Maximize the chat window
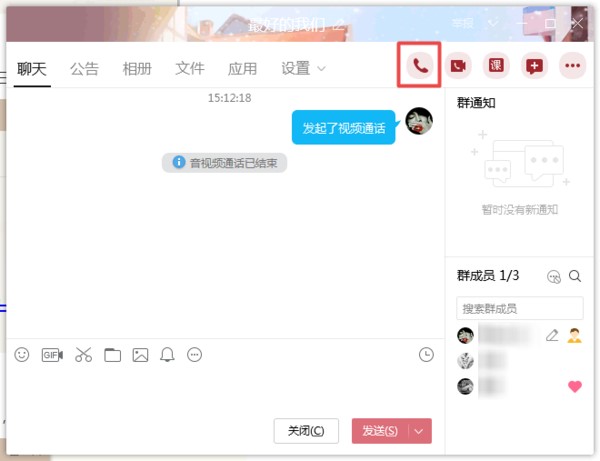This screenshot has width=600, height=461. pos(550,24)
